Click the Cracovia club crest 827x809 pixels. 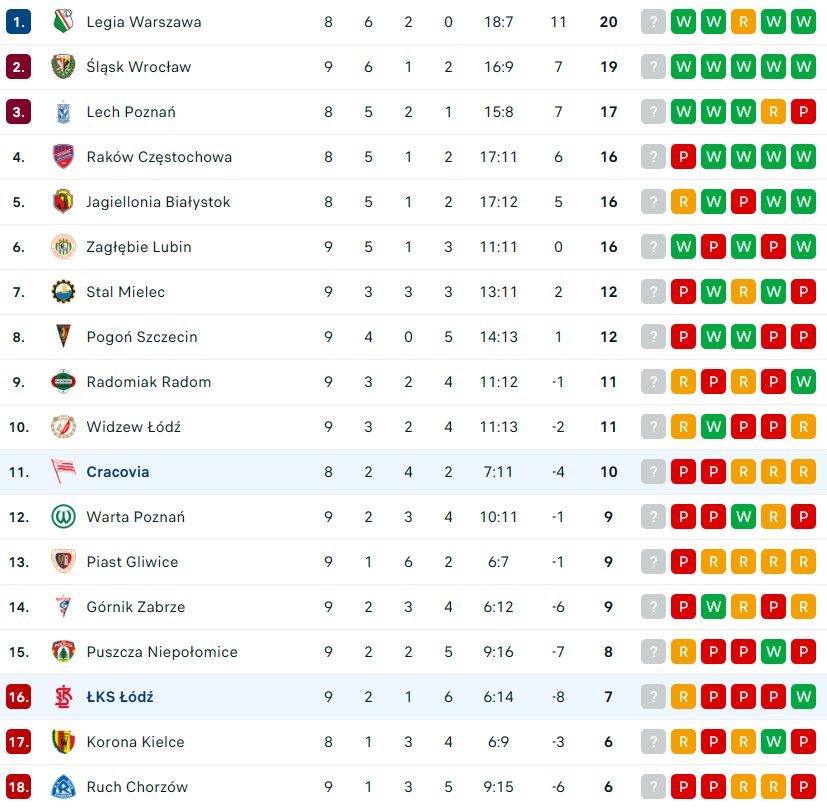(x=63, y=472)
